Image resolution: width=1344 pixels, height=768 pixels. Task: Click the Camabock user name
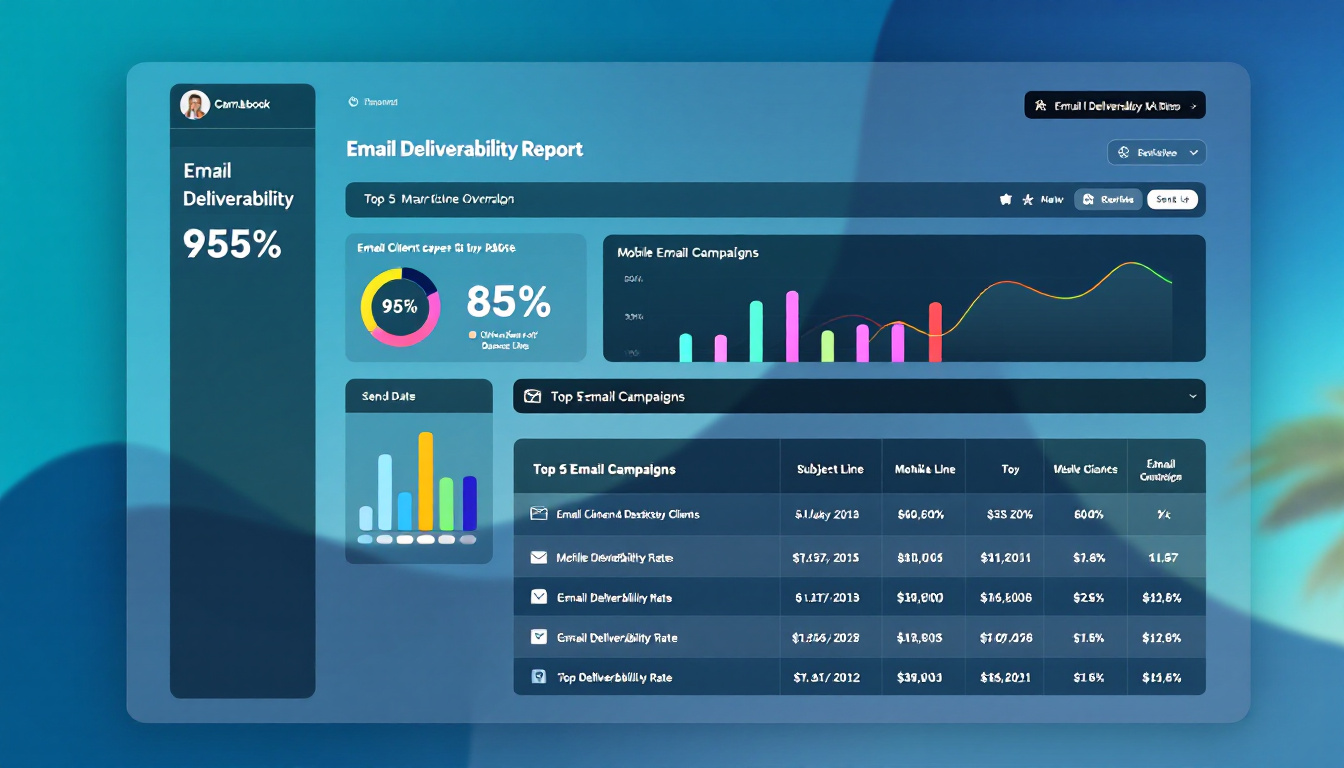coord(242,104)
